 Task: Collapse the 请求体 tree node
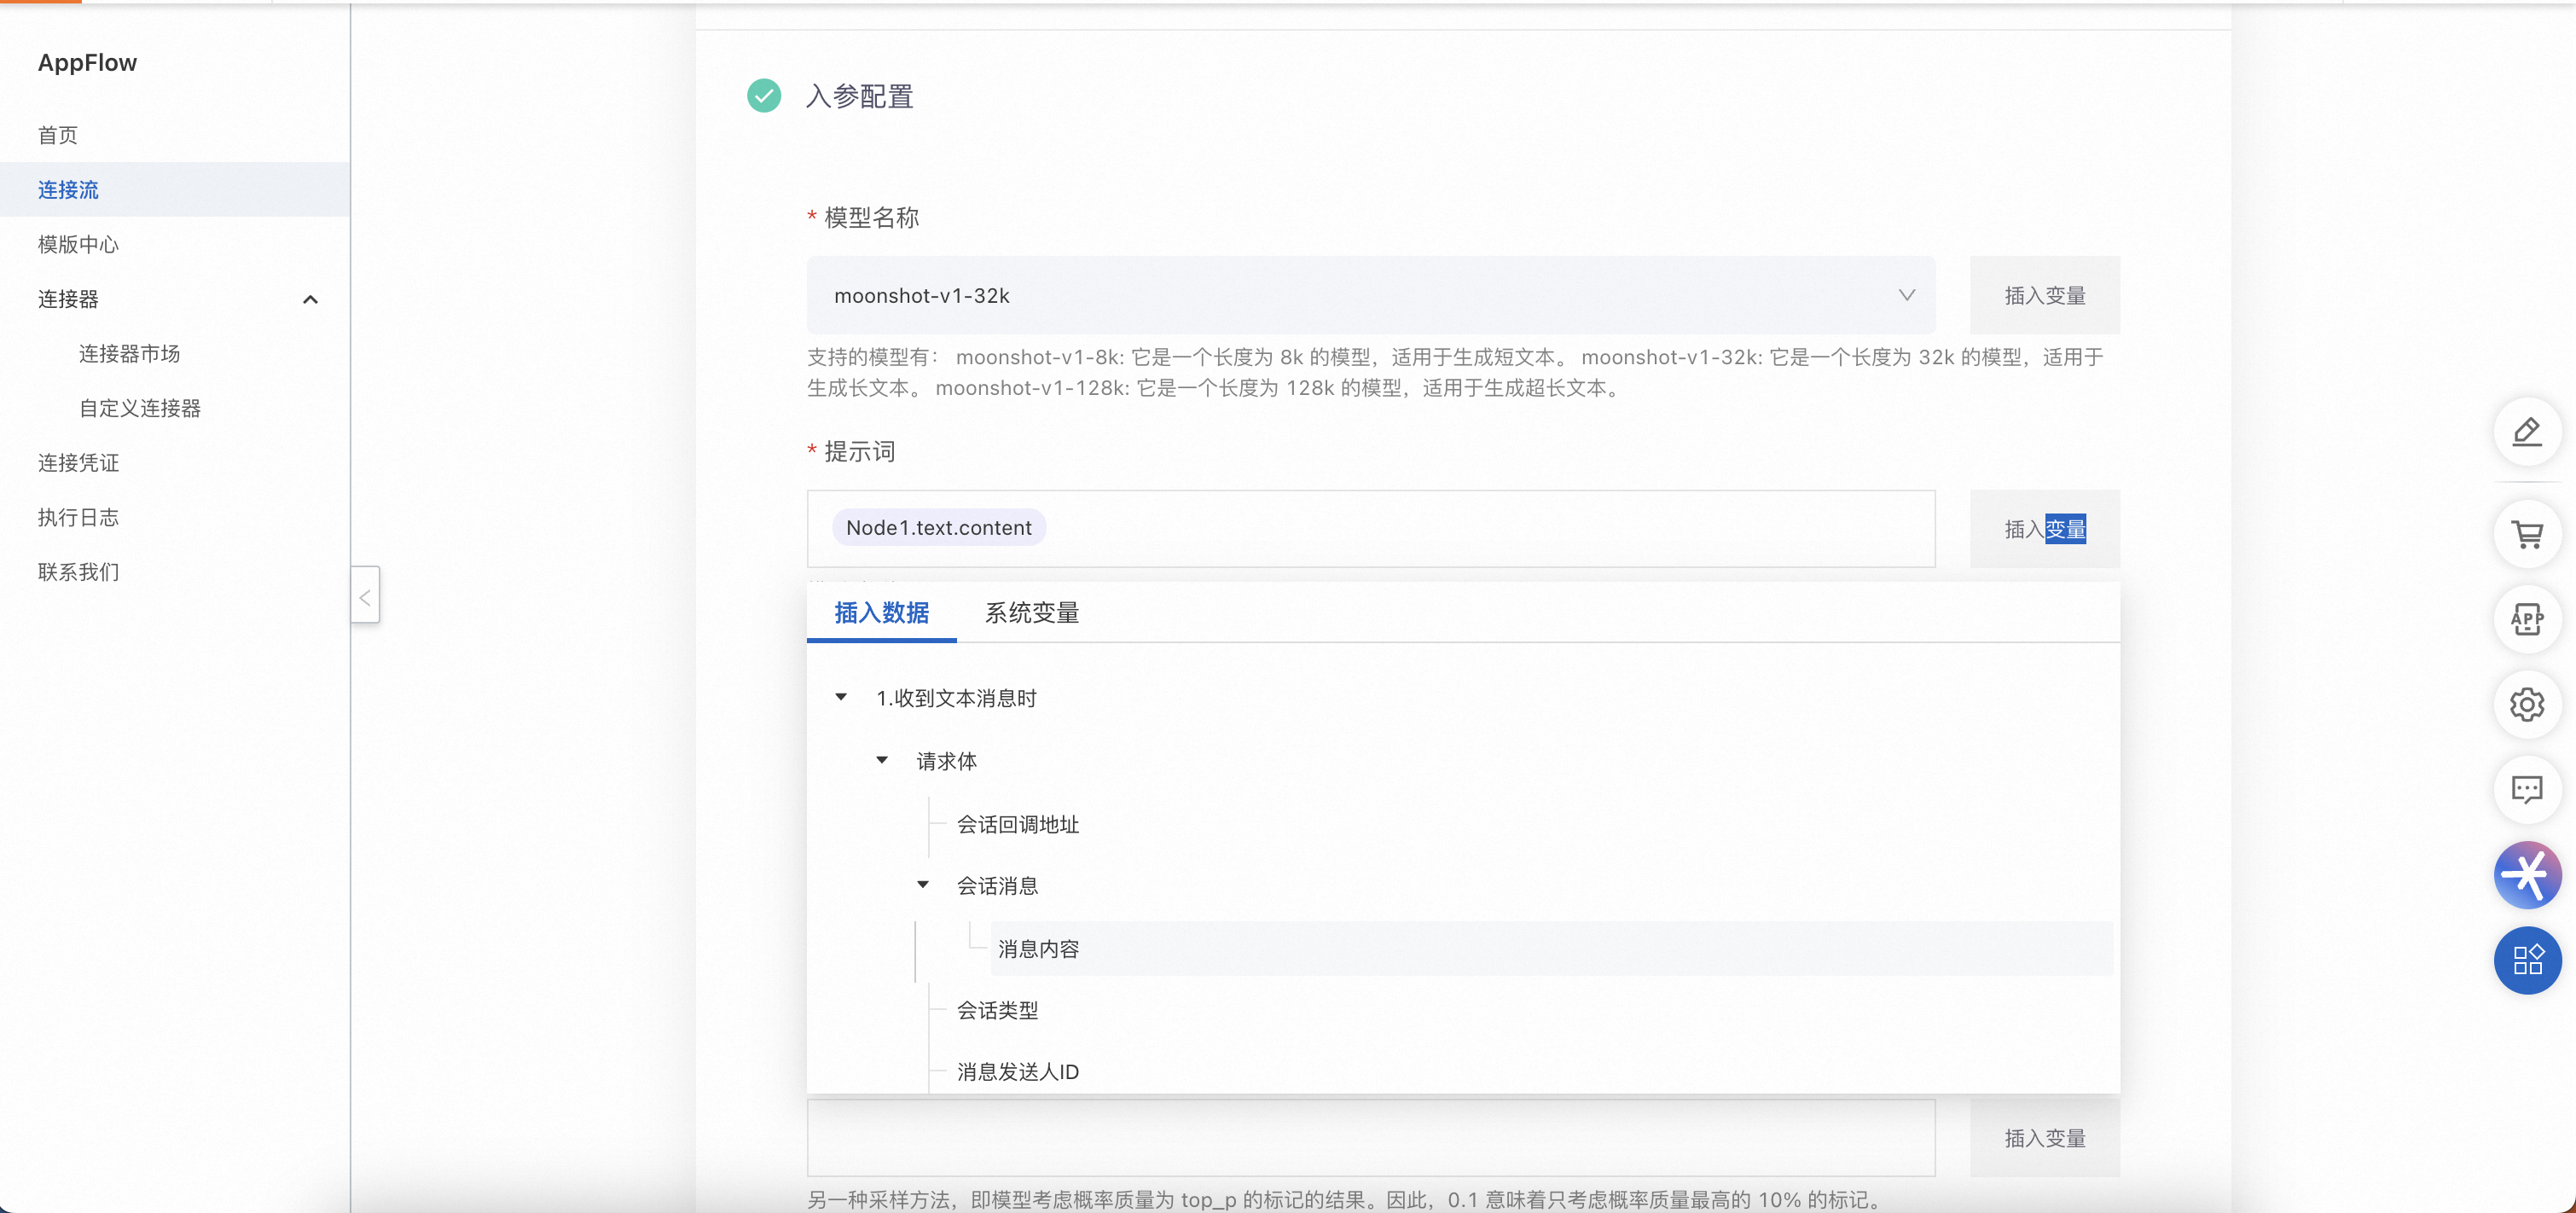[882, 760]
